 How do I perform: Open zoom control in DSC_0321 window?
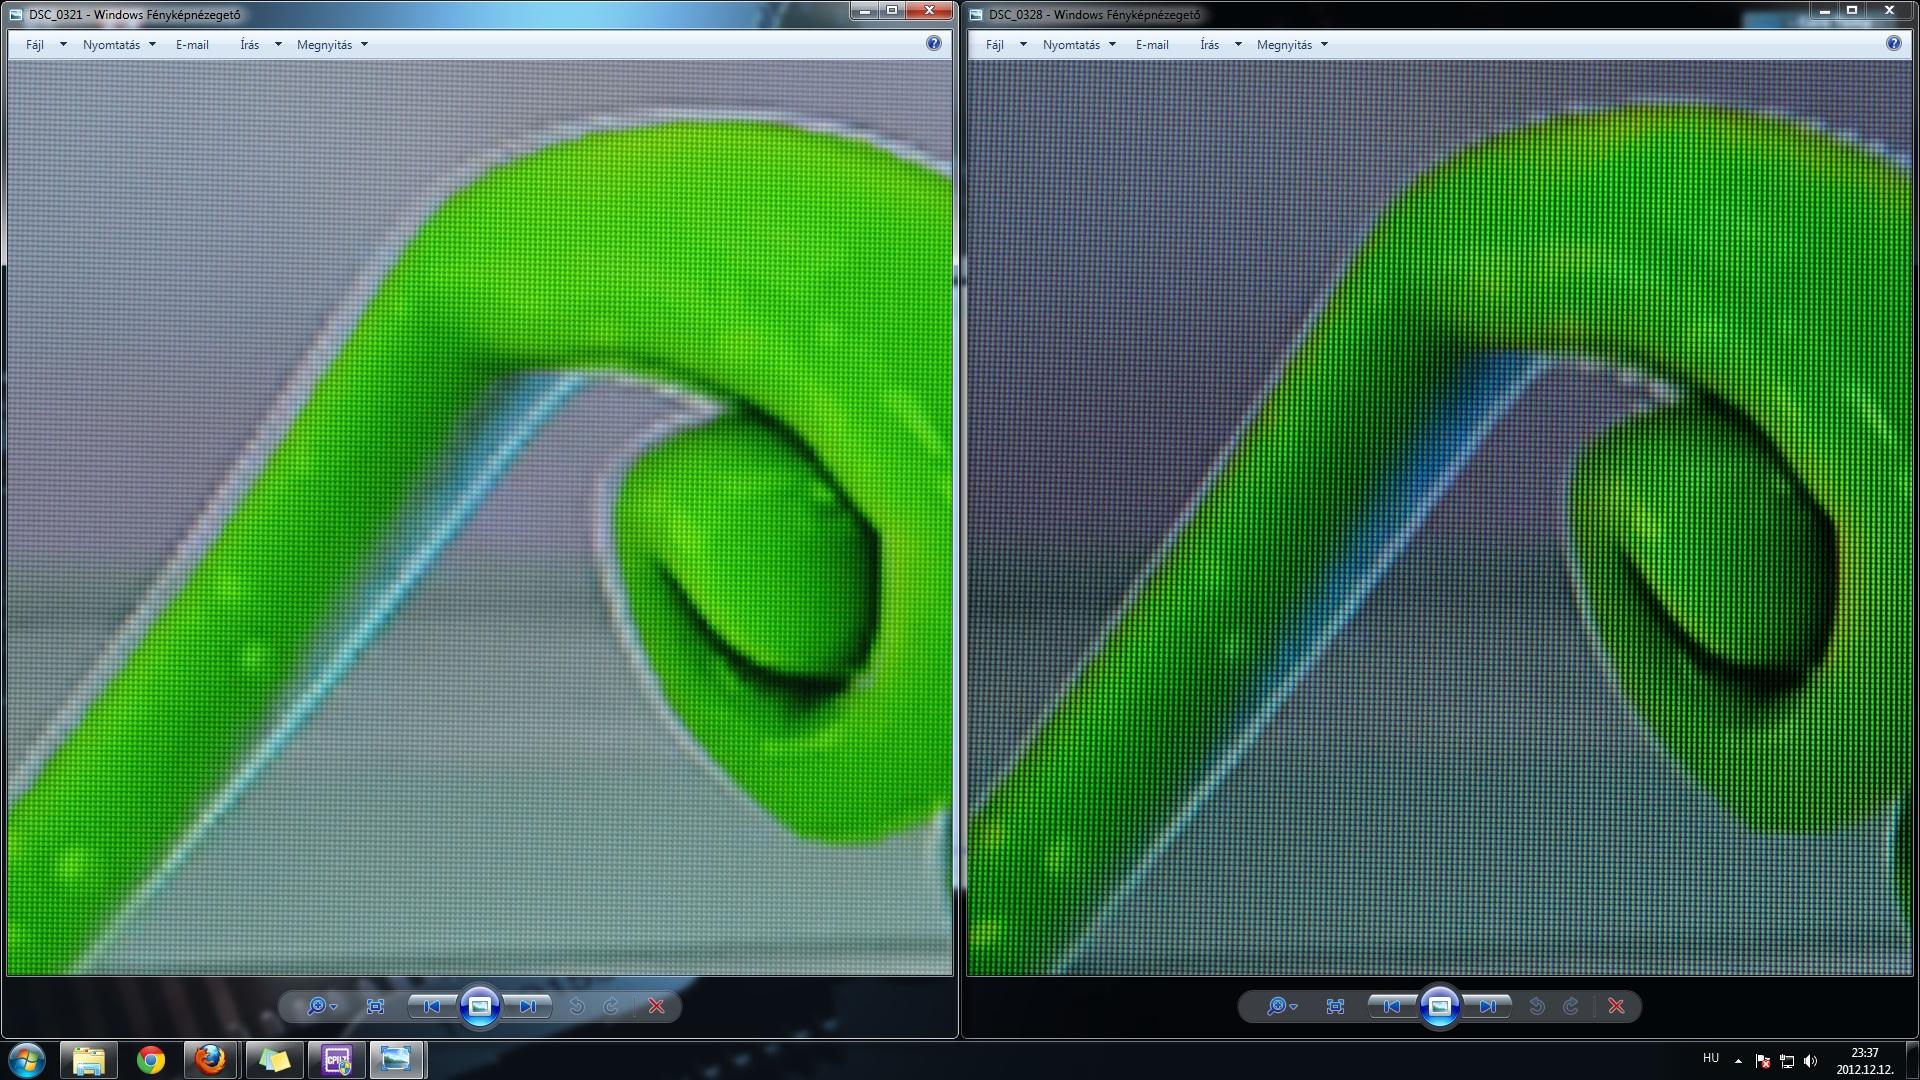click(x=321, y=1007)
